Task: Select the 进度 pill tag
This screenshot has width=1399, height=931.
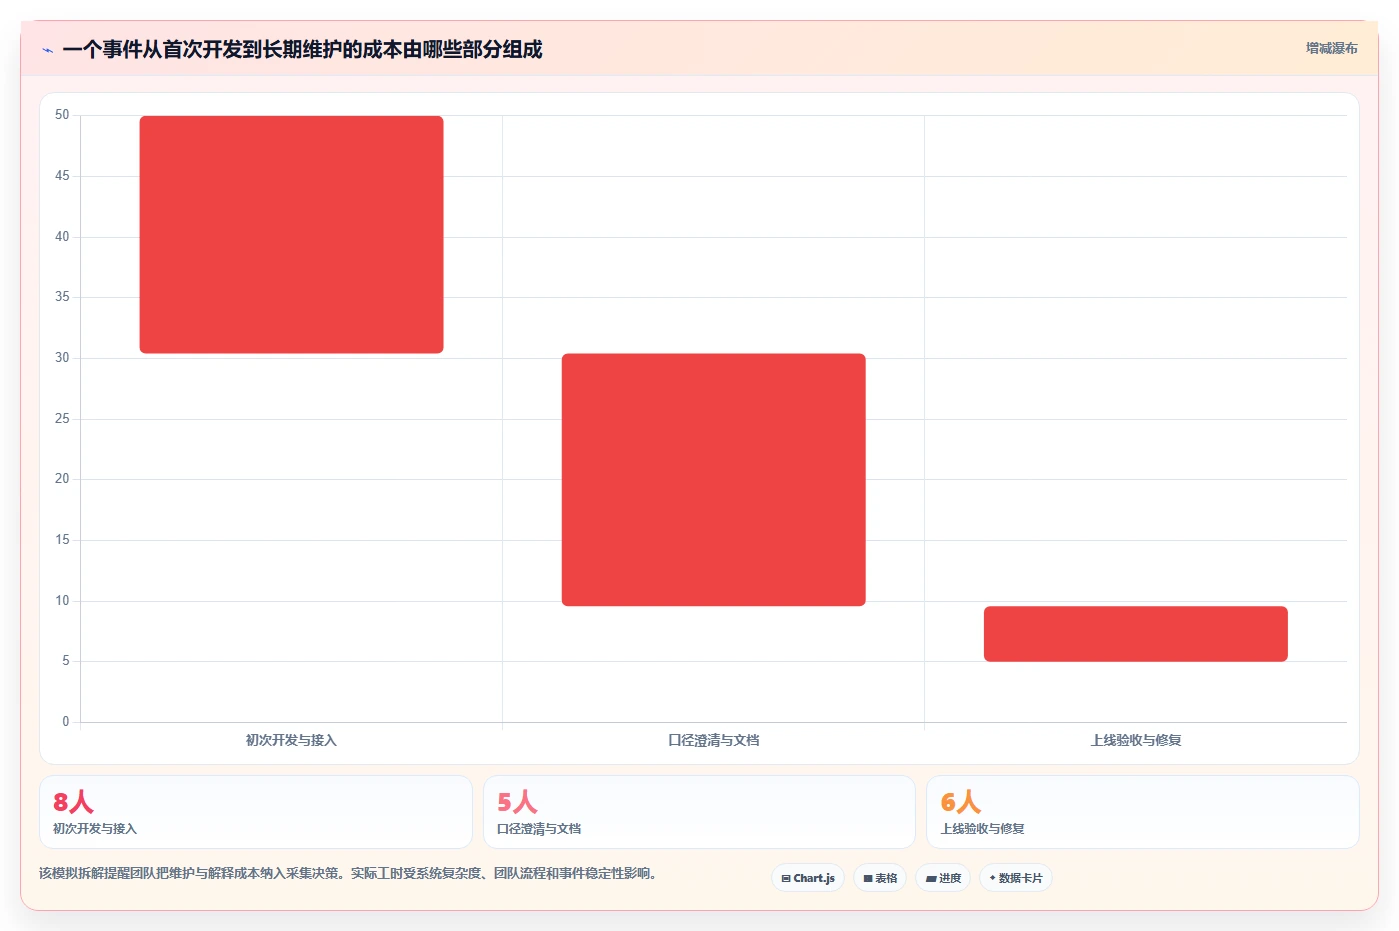Action: (943, 878)
